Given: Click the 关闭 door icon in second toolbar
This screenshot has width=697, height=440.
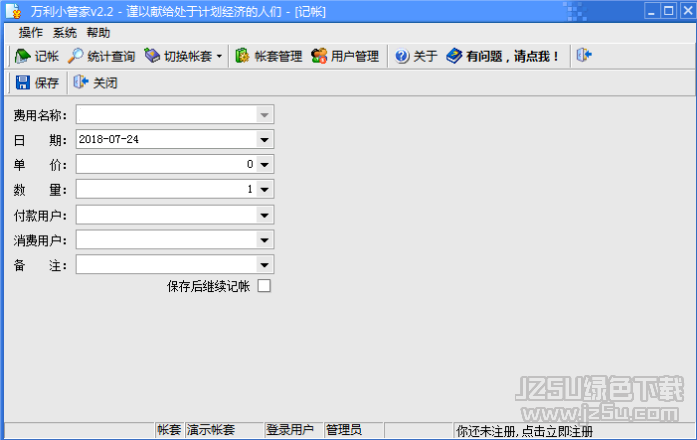Looking at the screenshot, I should click(x=81, y=82).
